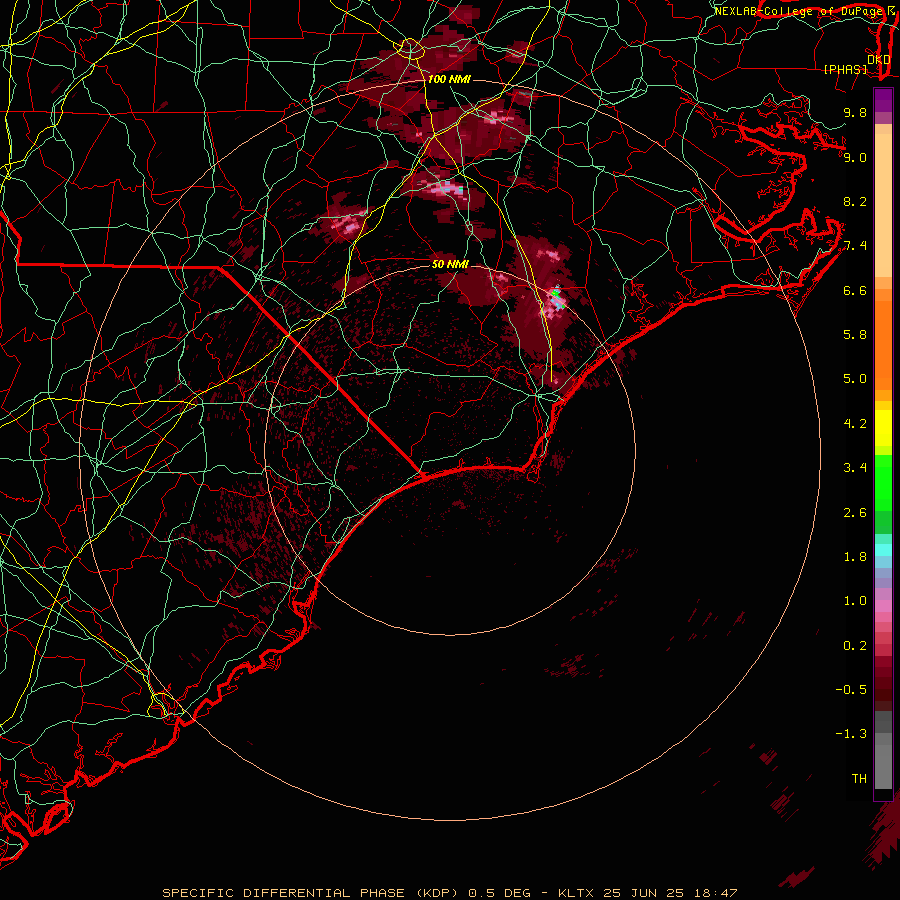Image resolution: width=900 pixels, height=900 pixels.
Task: Click the NEXLAB-College of DuPage label
Action: (x=798, y=11)
